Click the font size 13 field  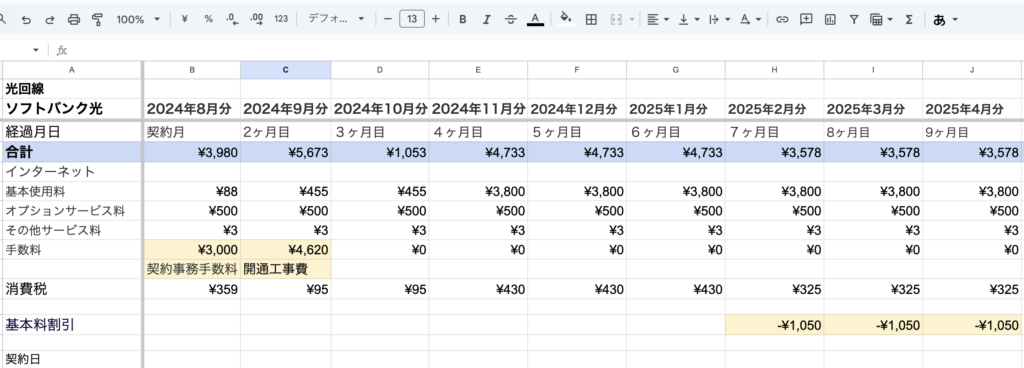pos(411,20)
